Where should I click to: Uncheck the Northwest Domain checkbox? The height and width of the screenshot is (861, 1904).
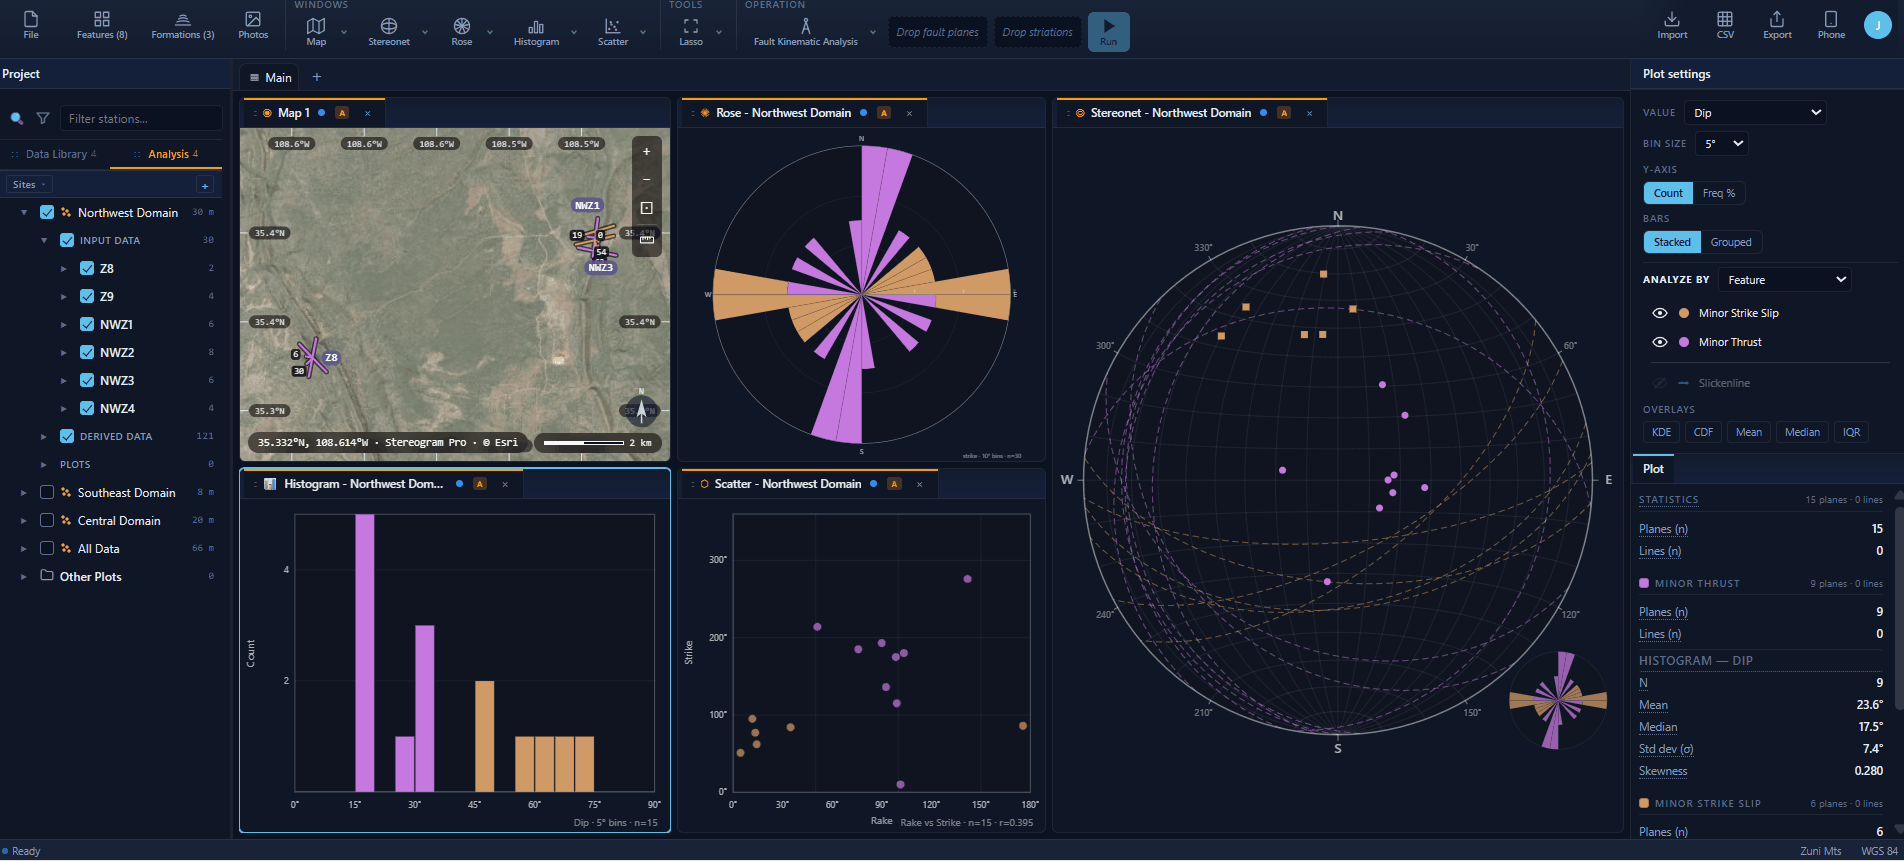click(x=47, y=212)
